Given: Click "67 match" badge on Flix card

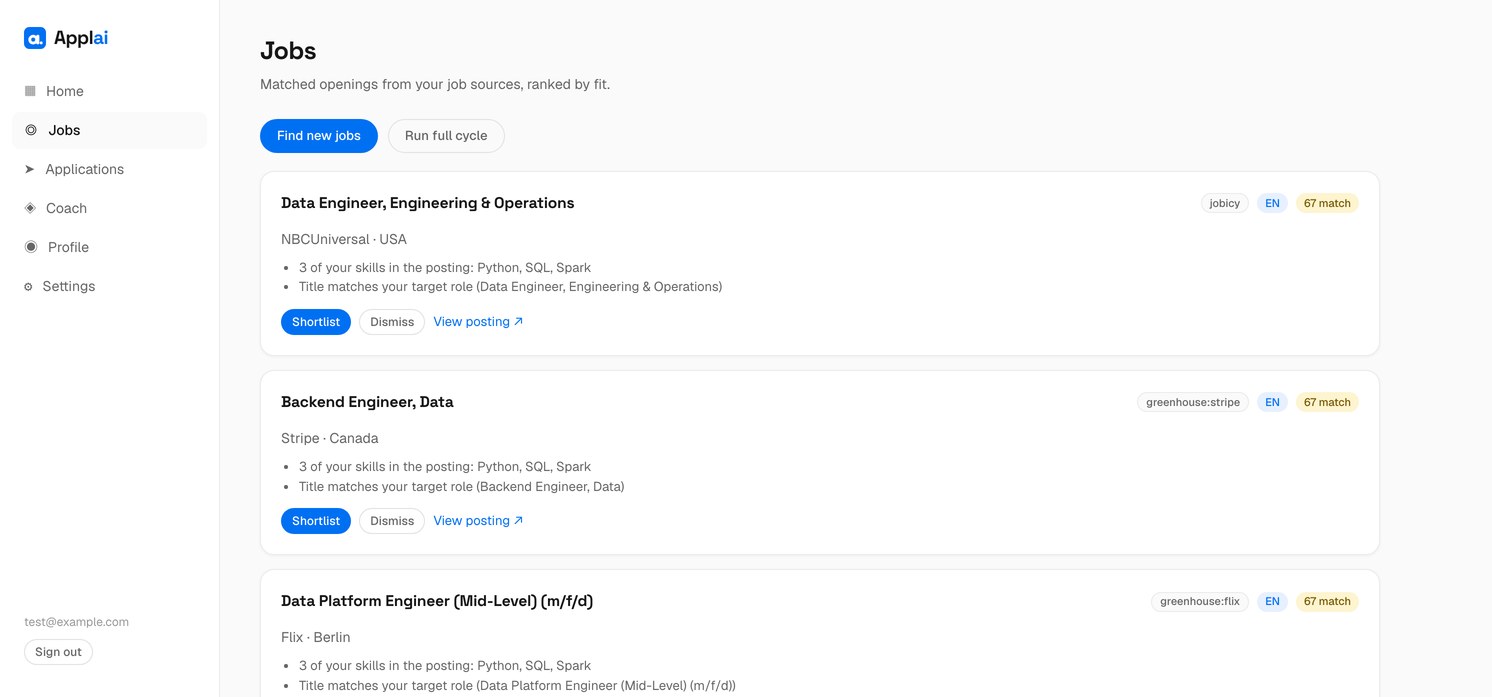Looking at the screenshot, I should (1327, 601).
